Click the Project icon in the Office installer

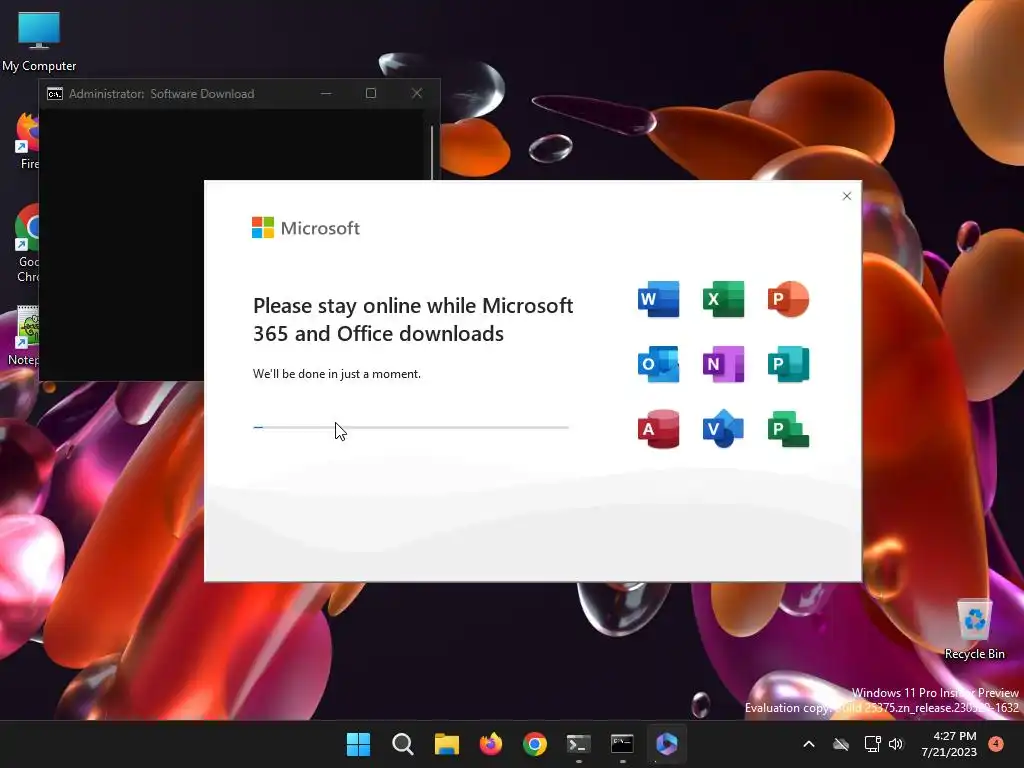coord(788,429)
